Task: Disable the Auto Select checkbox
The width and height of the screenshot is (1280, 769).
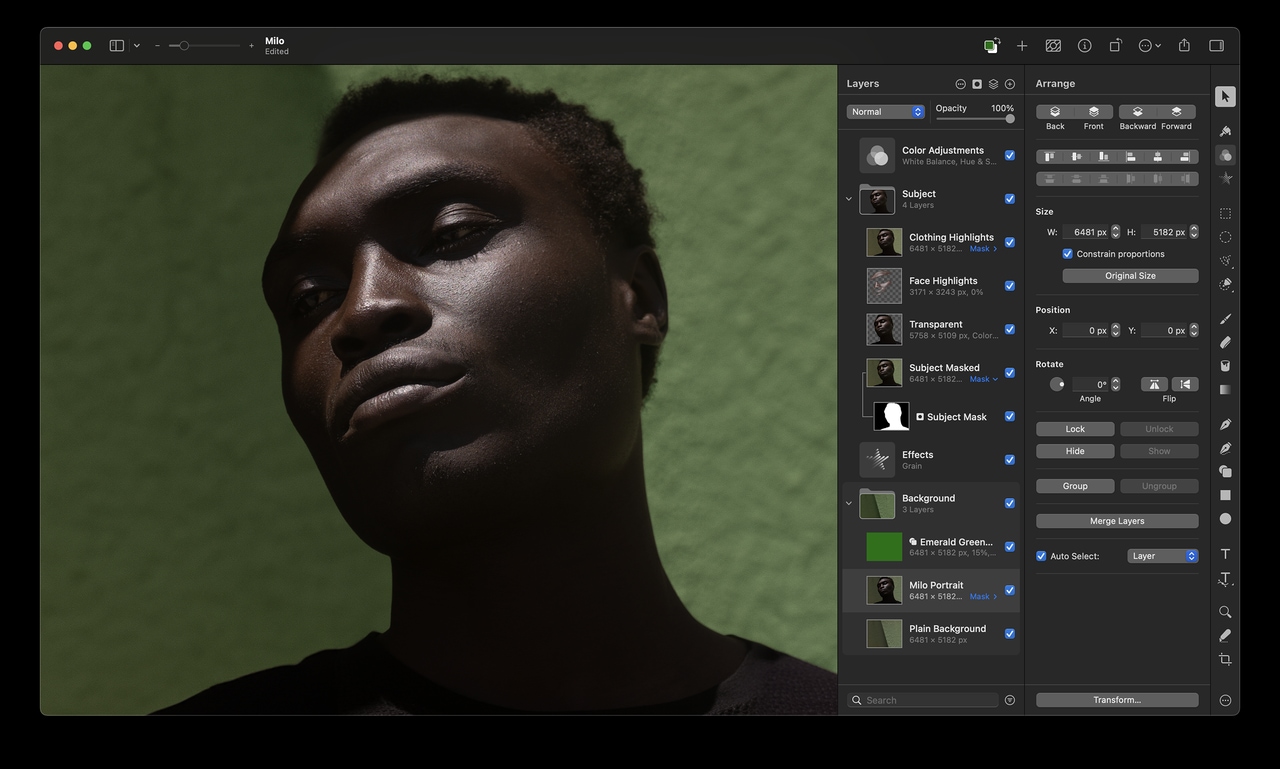Action: pos(1041,556)
